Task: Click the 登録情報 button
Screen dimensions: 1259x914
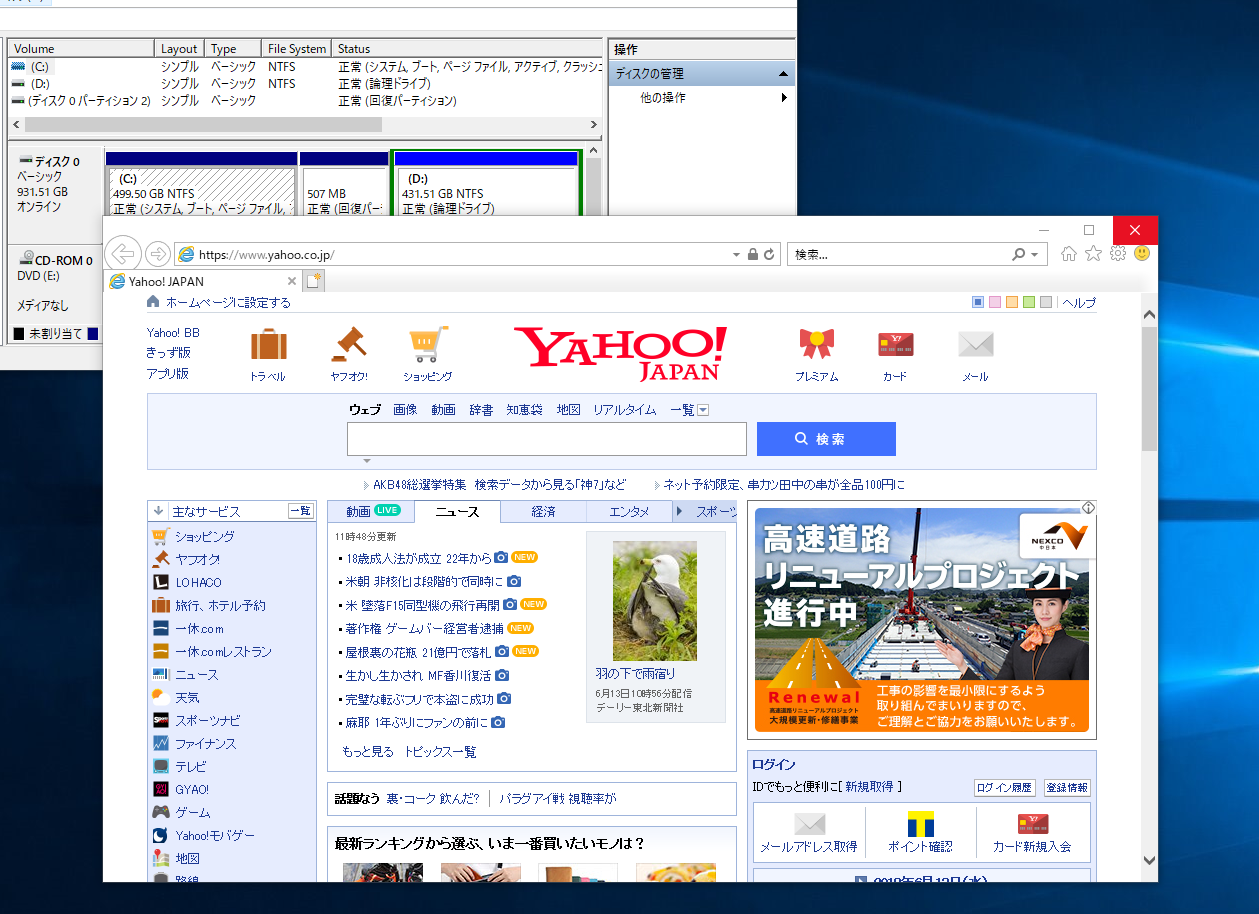Action: coord(1067,788)
